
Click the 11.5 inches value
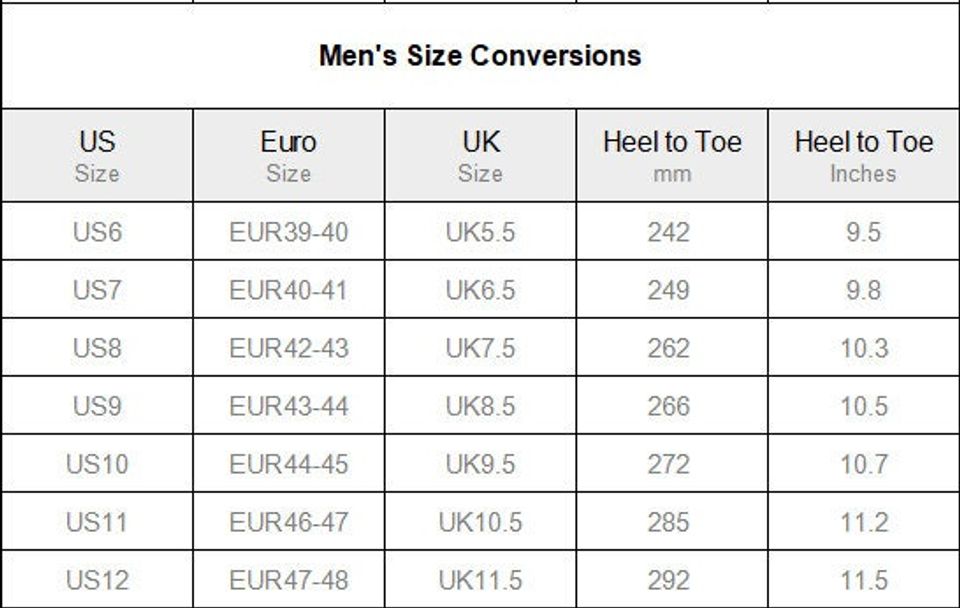tap(863, 580)
